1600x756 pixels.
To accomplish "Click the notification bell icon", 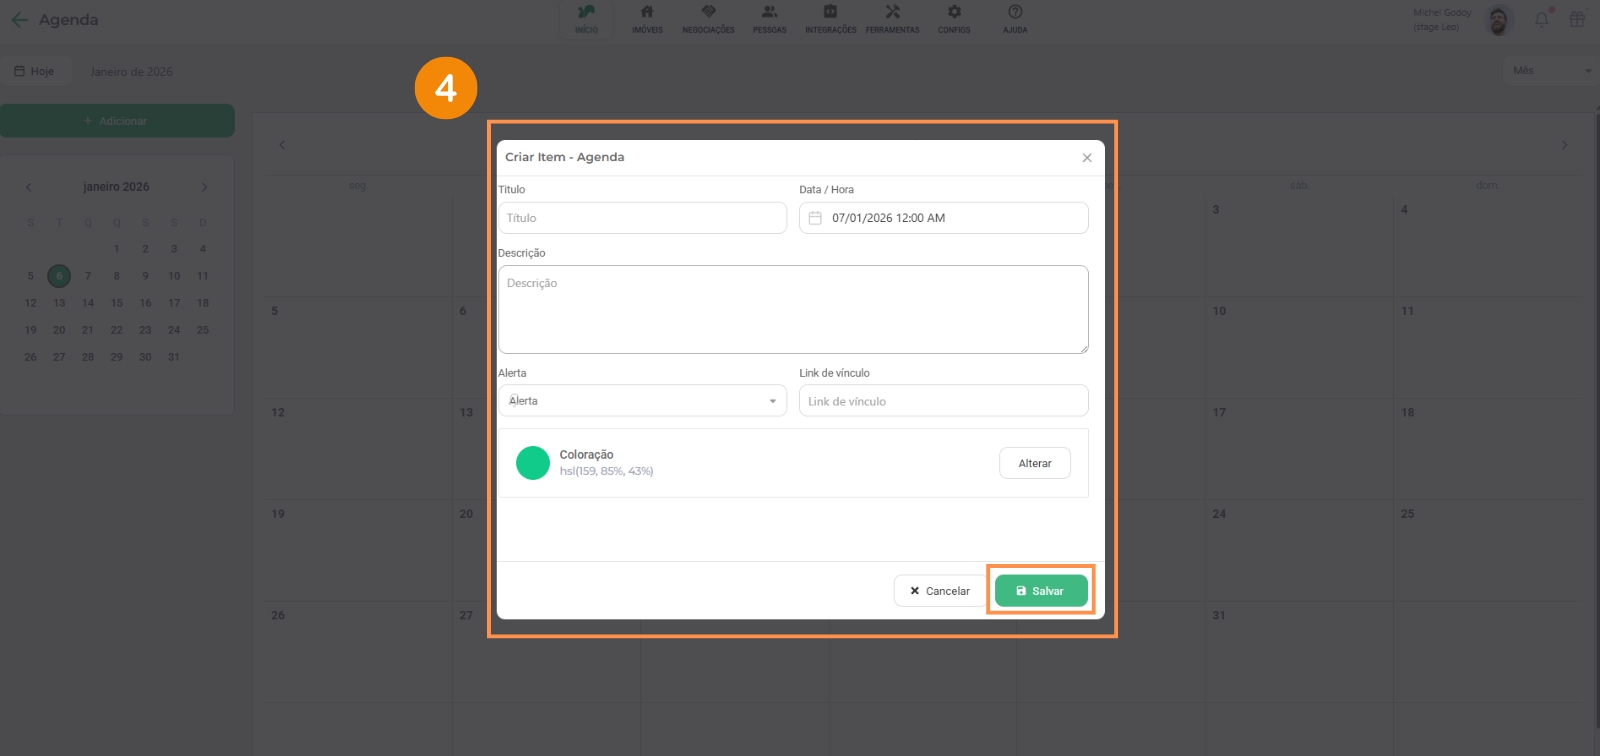I will point(1541,20).
